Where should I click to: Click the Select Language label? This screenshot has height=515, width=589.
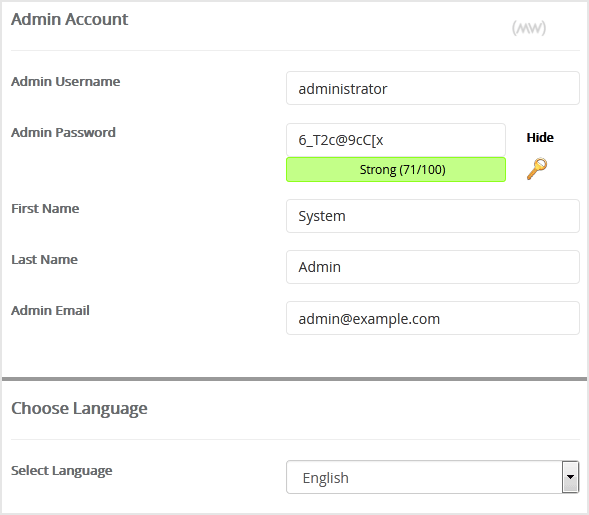click(x=62, y=471)
